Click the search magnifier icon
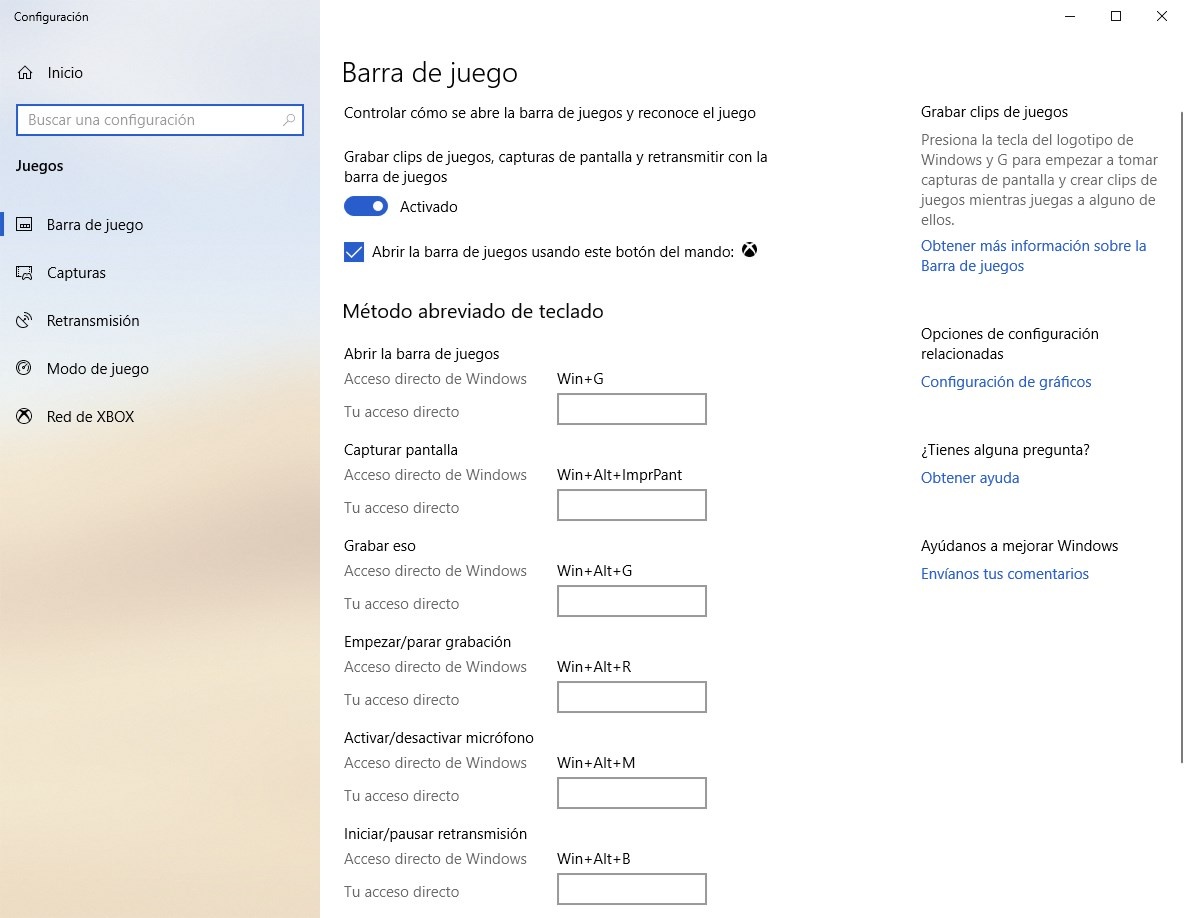This screenshot has height=918, width=1185. point(289,119)
